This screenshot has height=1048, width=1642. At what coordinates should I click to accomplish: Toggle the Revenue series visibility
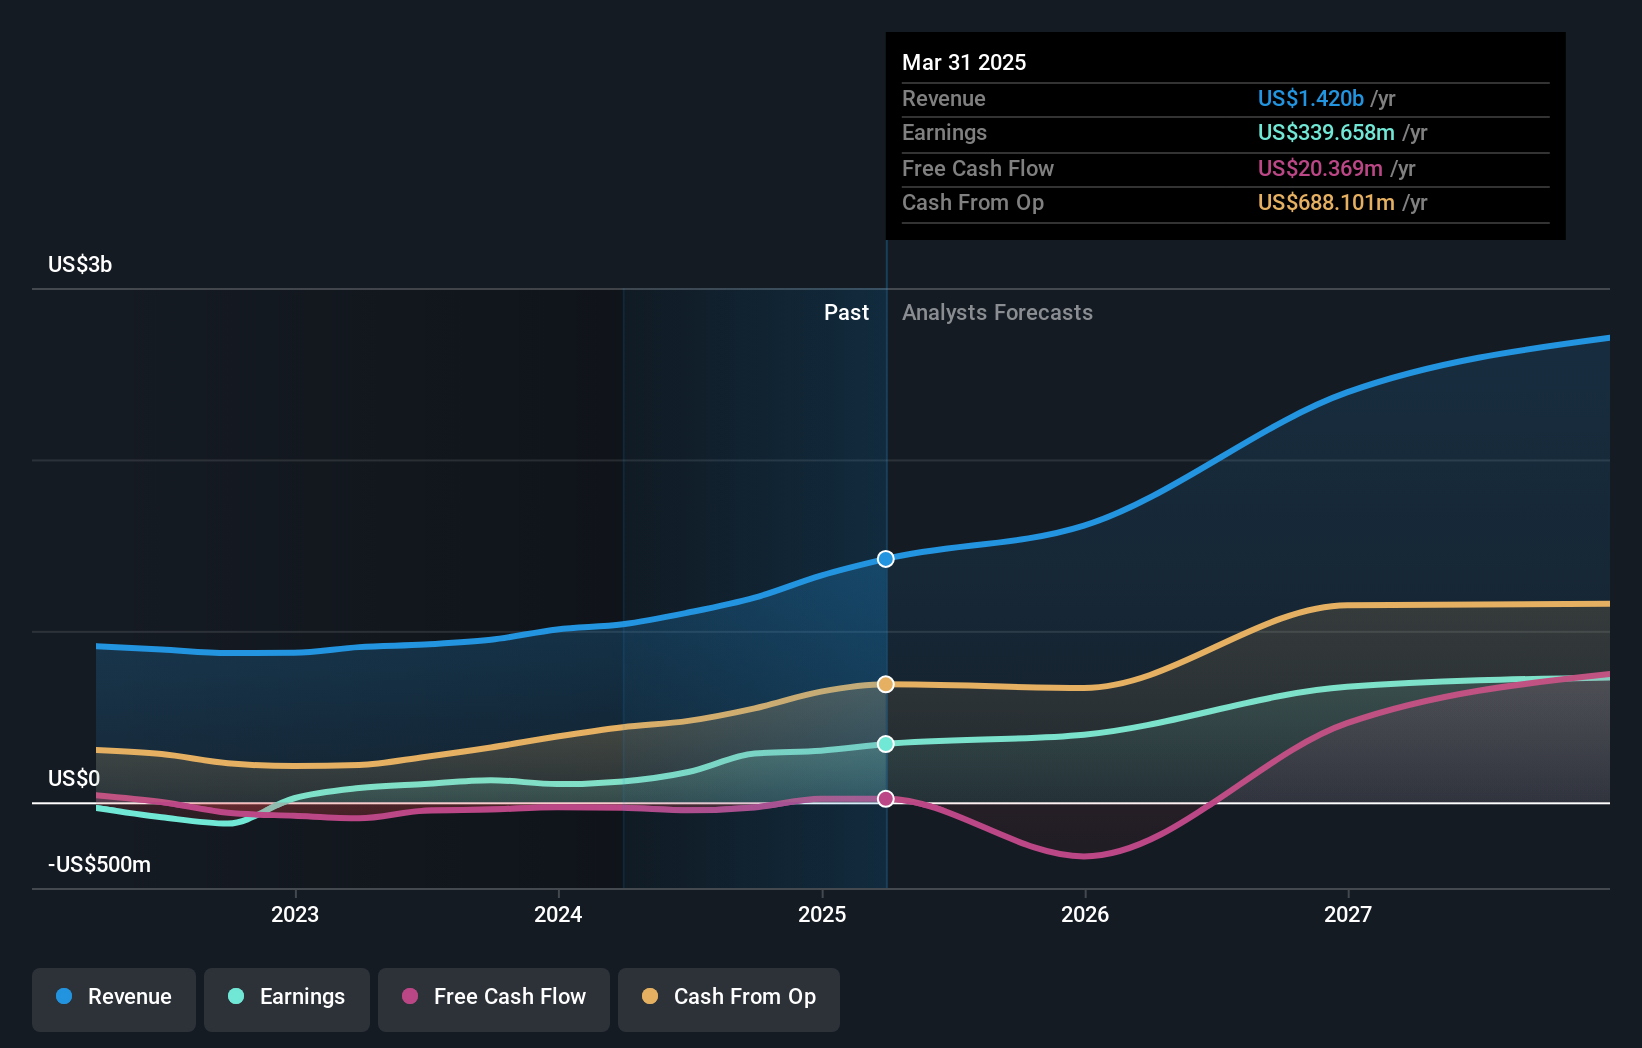coord(113,997)
